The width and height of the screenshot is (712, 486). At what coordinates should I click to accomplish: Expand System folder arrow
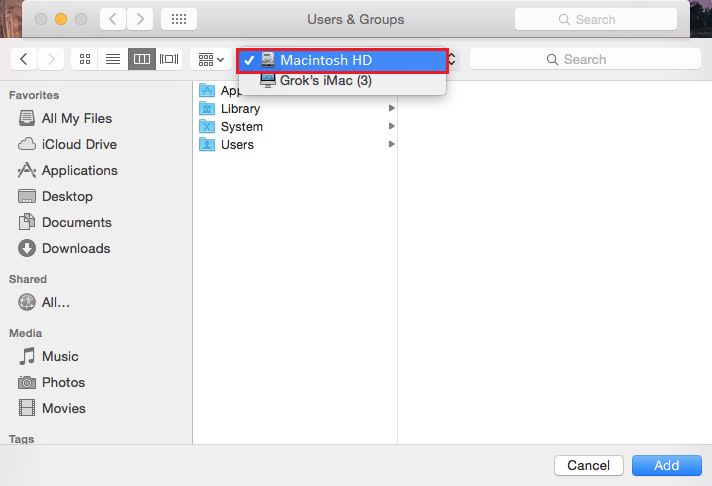coord(391,126)
